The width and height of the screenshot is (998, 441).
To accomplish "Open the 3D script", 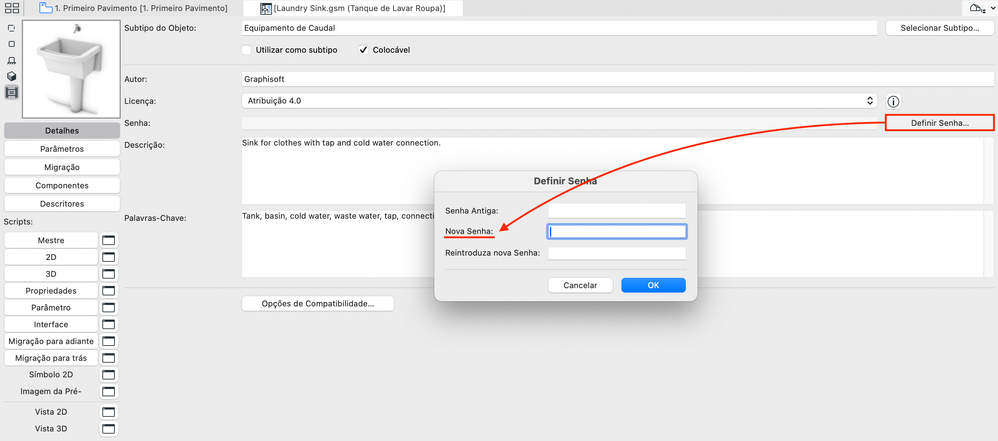I will pyautogui.click(x=51, y=274).
